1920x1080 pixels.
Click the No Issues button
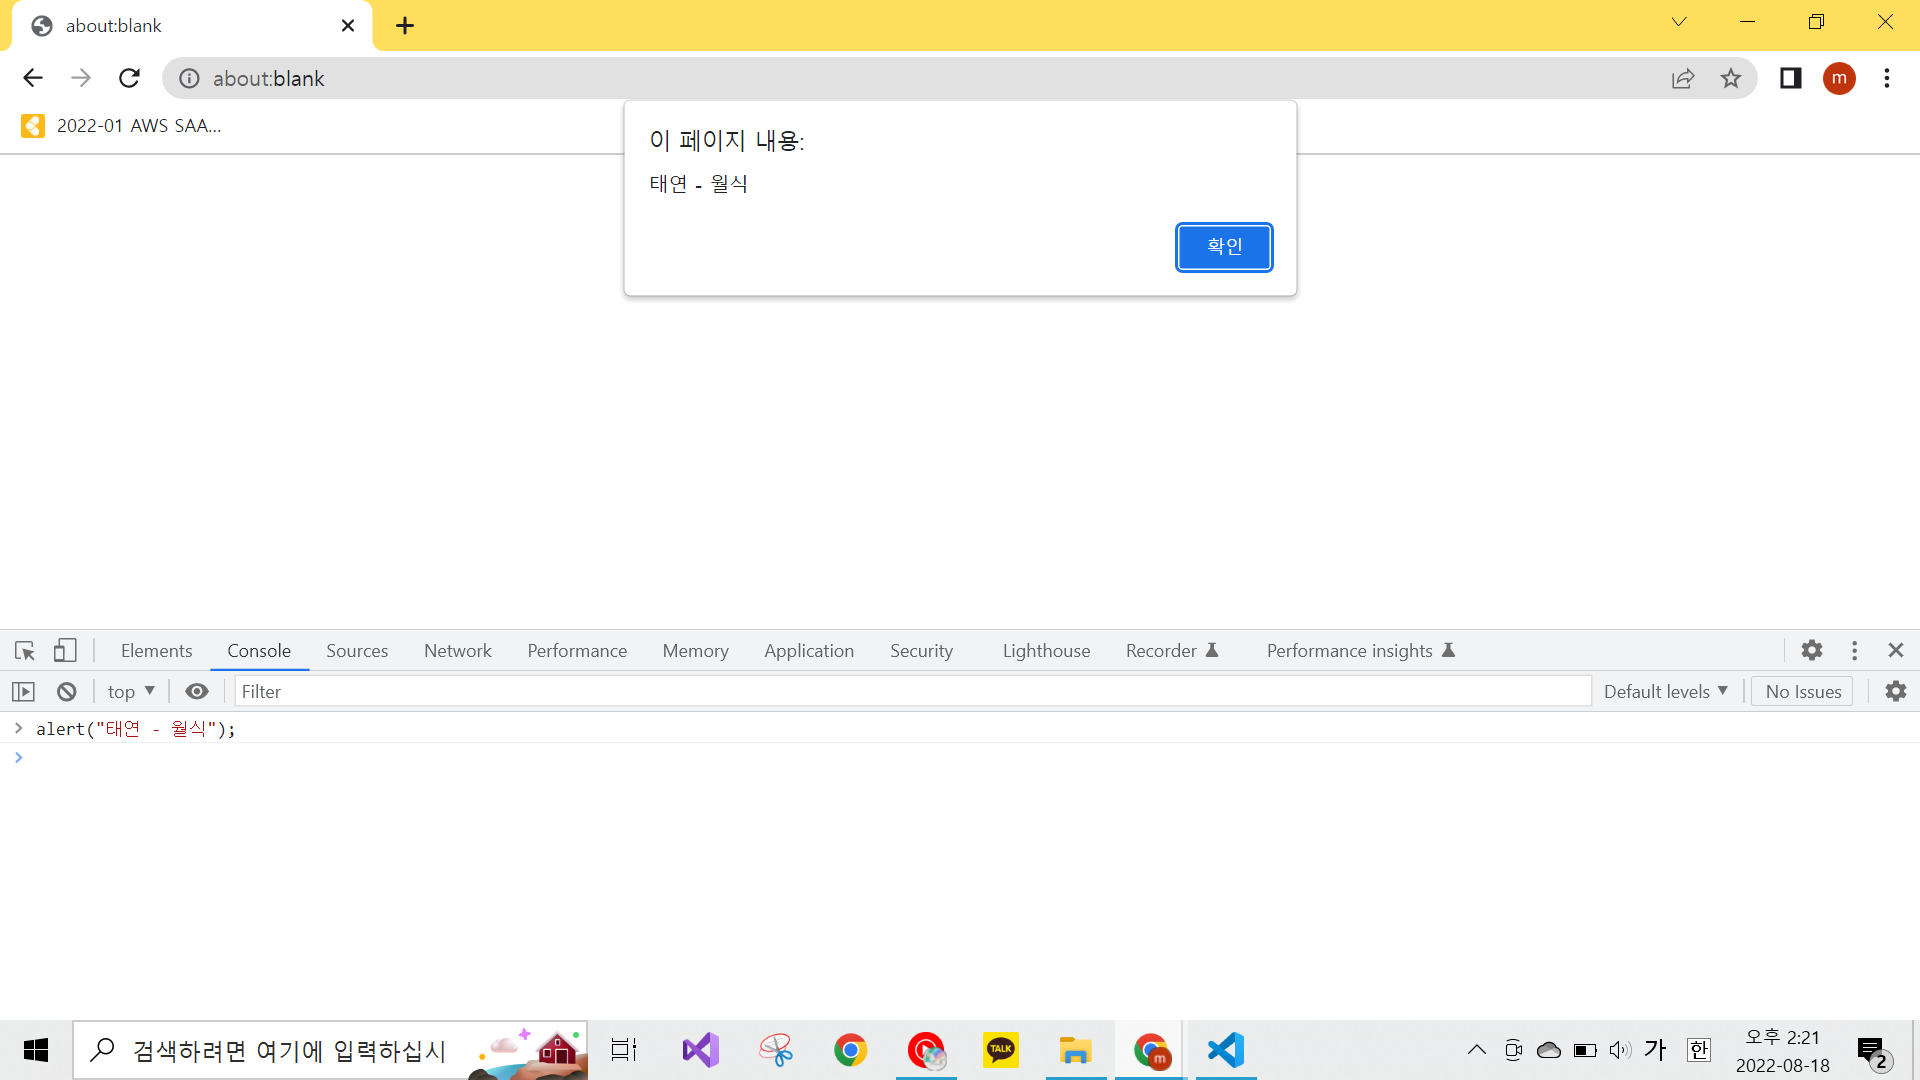(x=1802, y=692)
